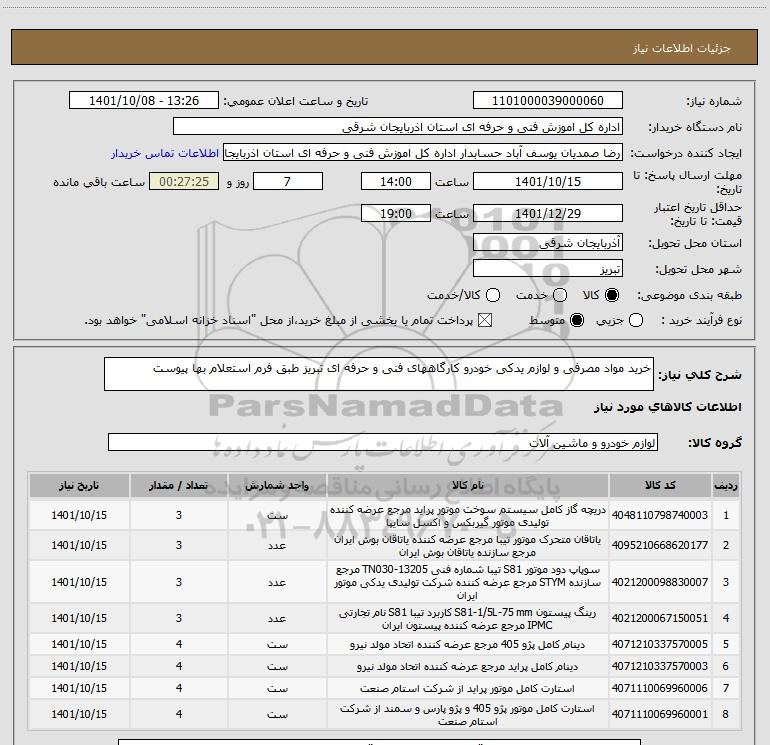The image size is (770, 745).
Task: Select the کالا/خدمت radio button
Action: point(493,295)
